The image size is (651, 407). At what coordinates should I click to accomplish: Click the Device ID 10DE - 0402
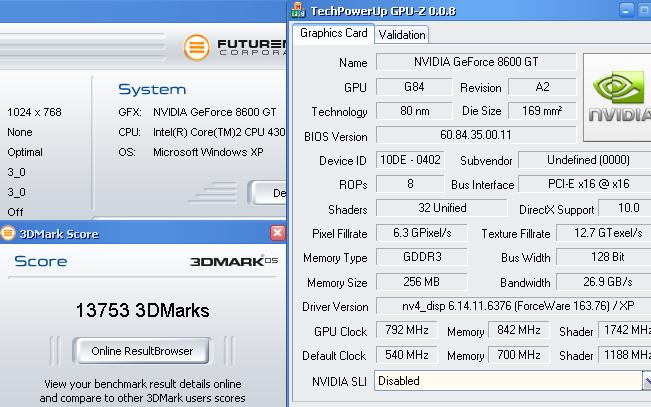(410, 160)
